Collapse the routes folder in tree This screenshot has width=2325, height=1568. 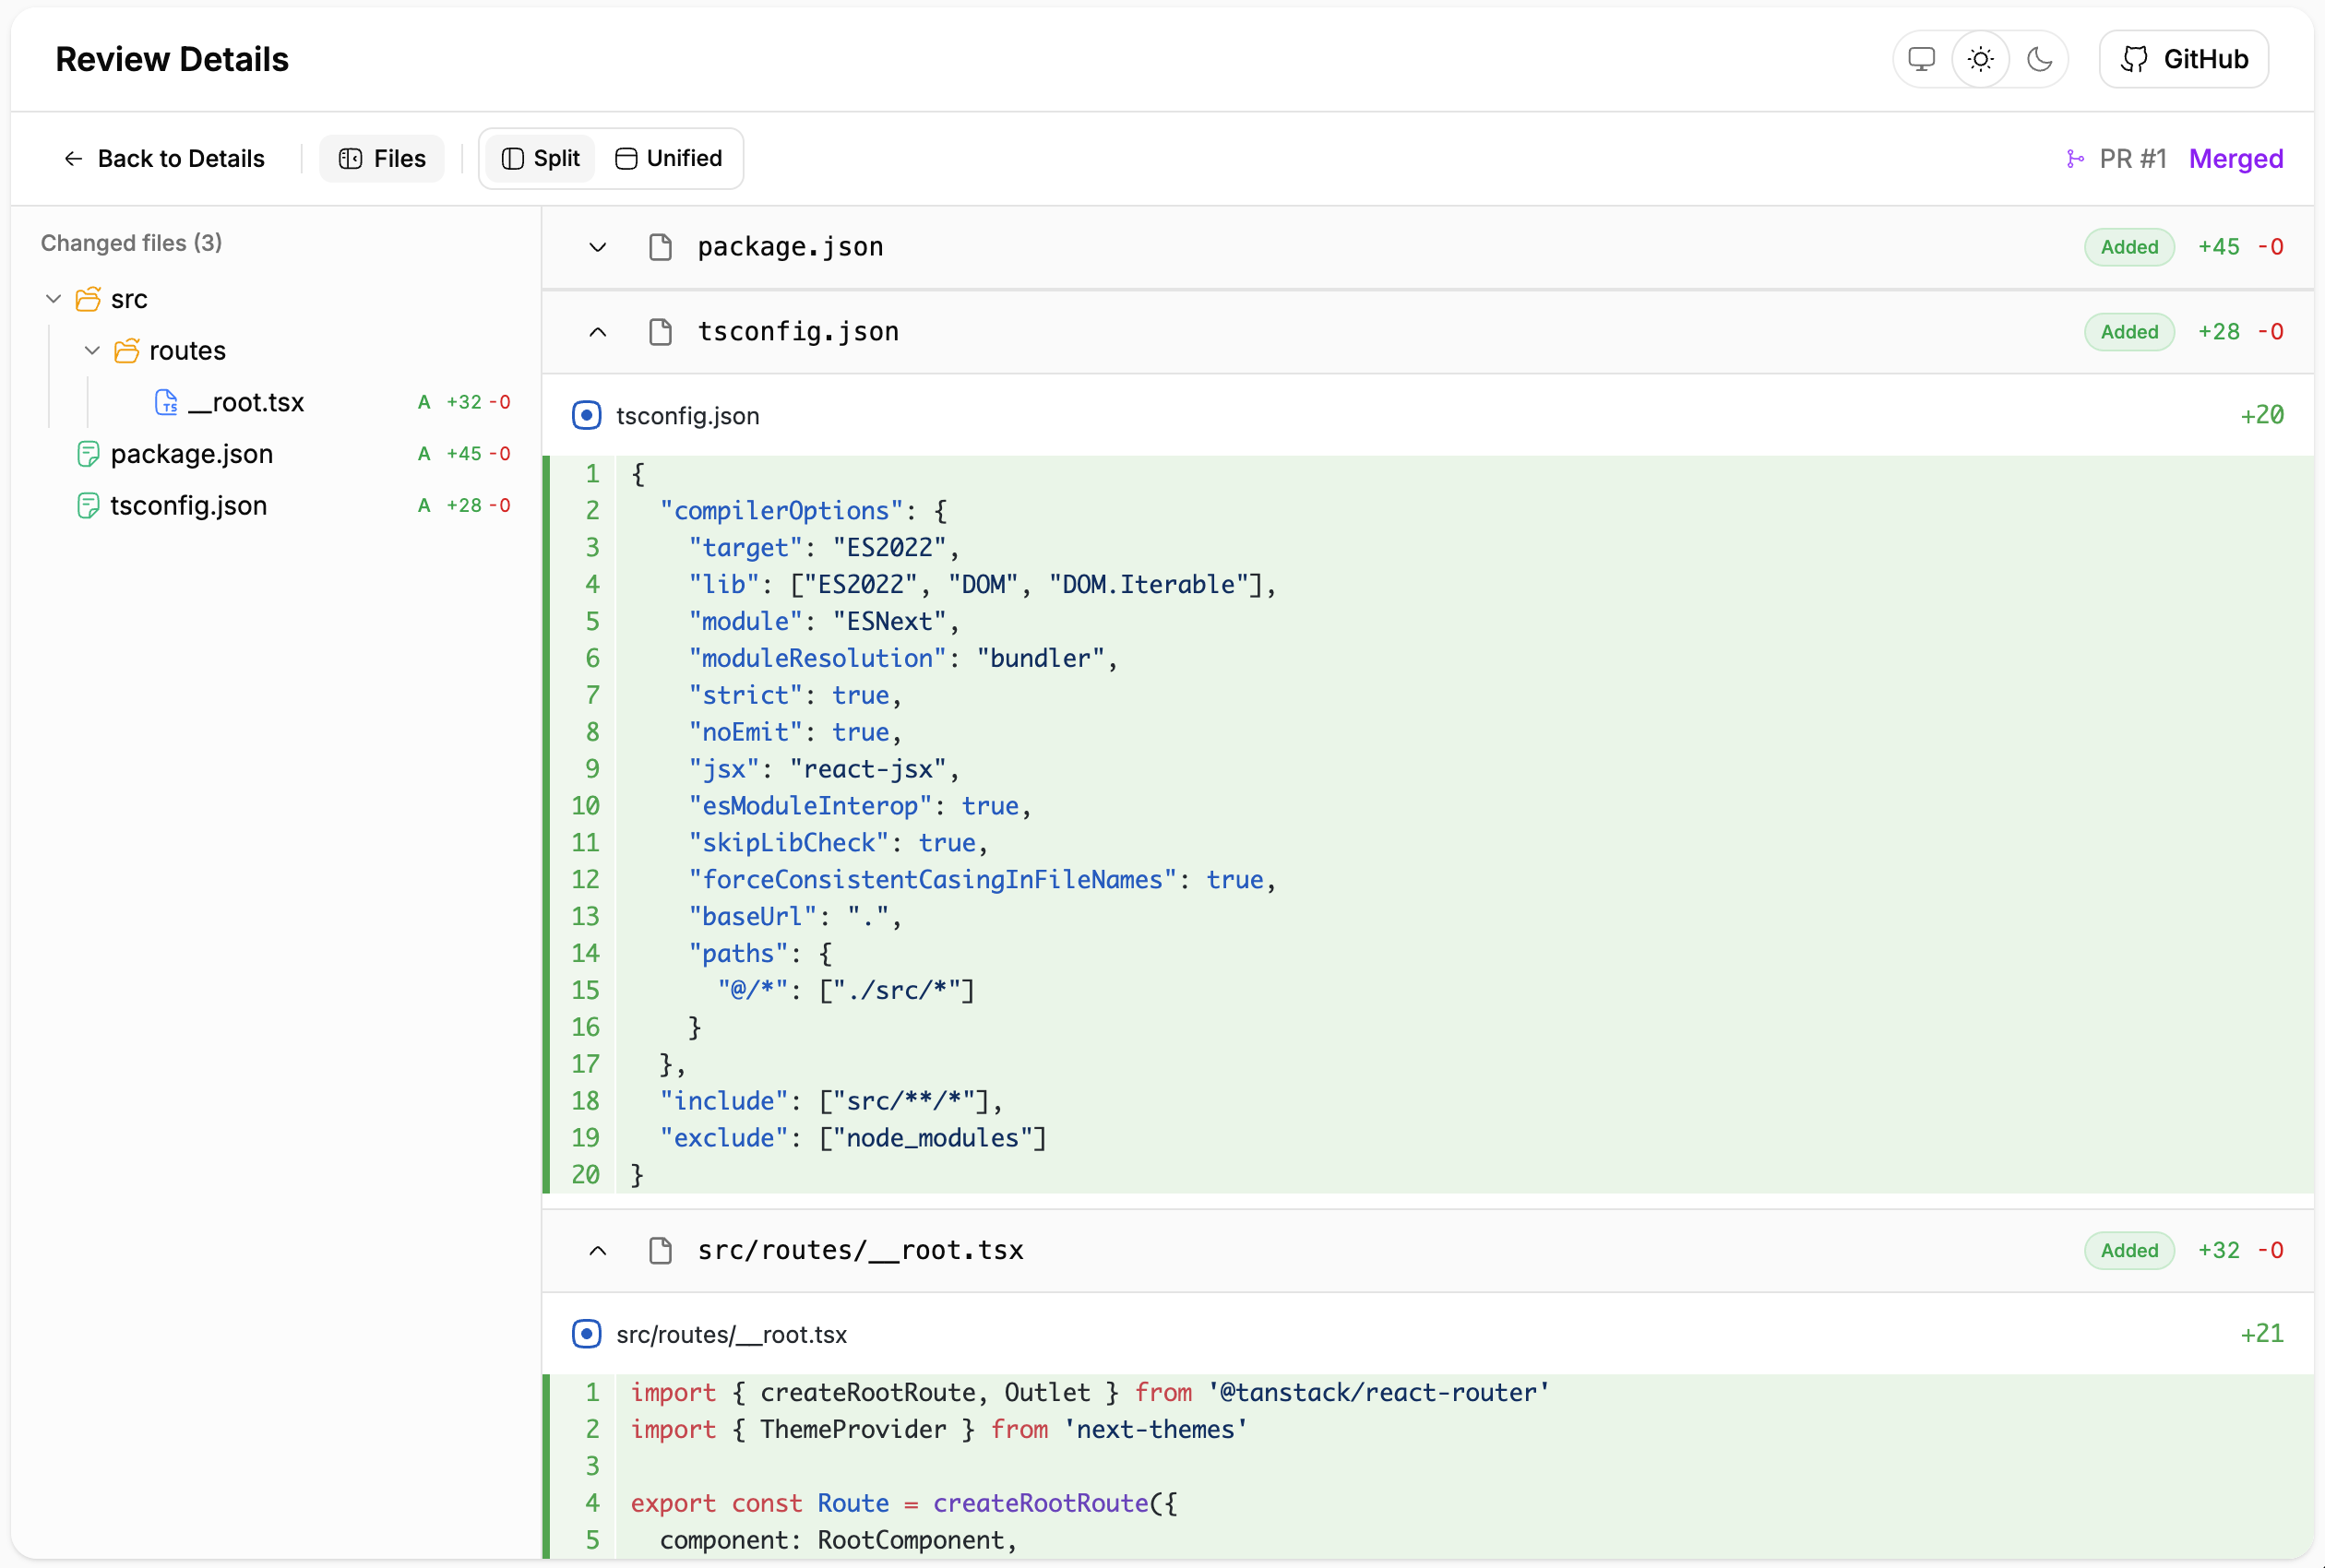(x=92, y=351)
